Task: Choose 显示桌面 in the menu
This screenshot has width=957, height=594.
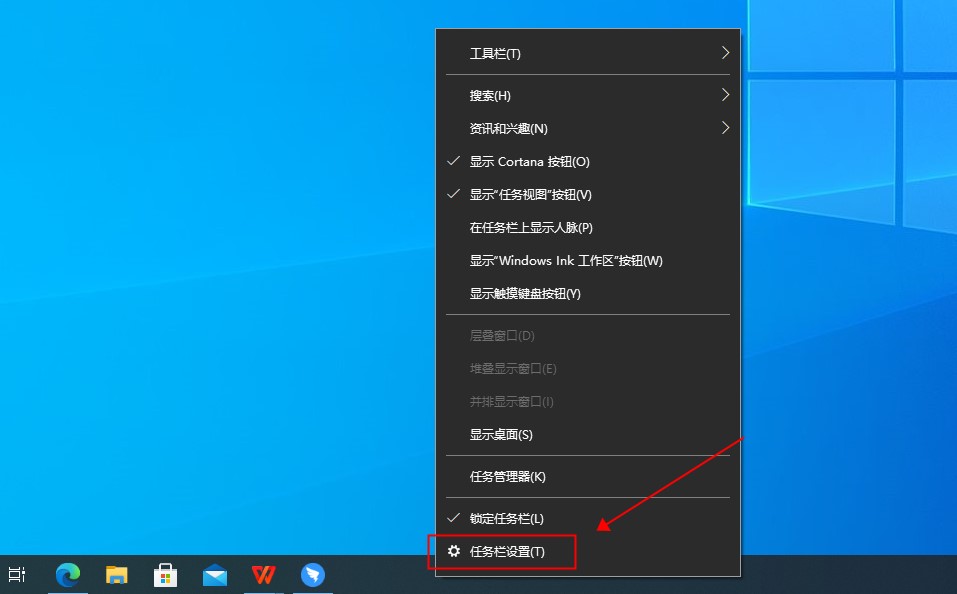Action: coord(501,435)
